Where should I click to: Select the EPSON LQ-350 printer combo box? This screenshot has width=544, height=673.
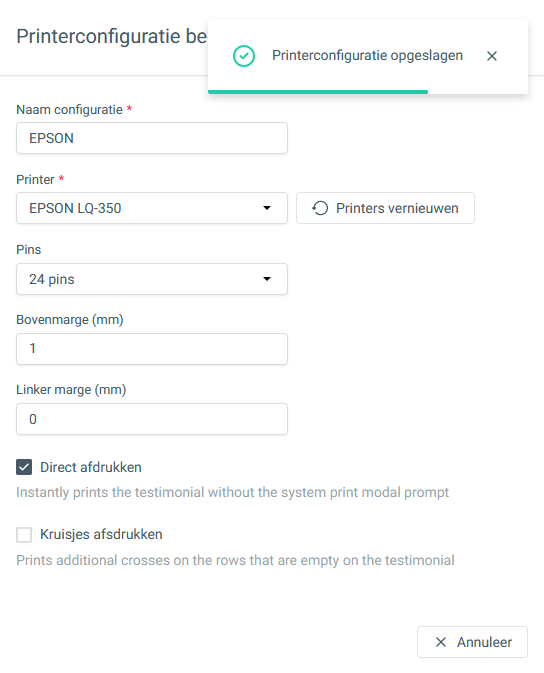pyautogui.click(x=152, y=208)
